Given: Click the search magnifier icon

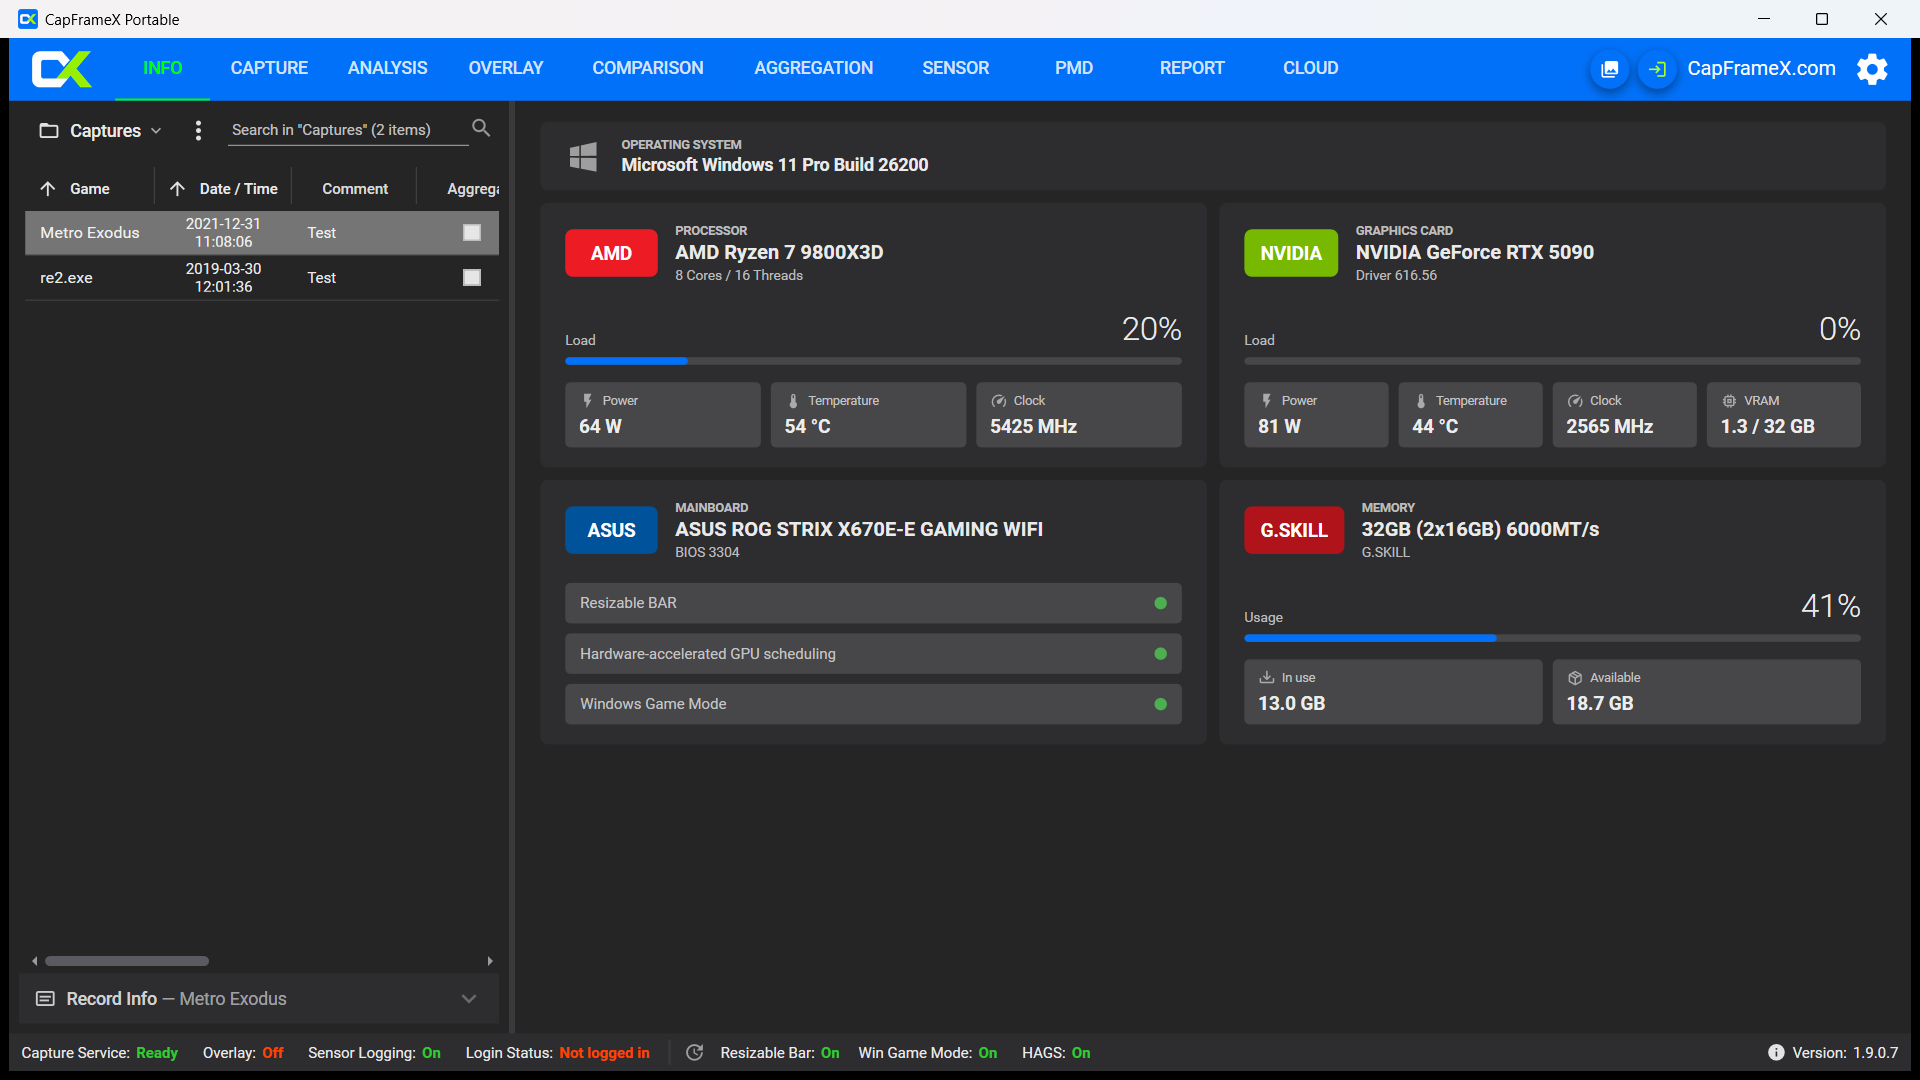Looking at the screenshot, I should click(x=481, y=128).
